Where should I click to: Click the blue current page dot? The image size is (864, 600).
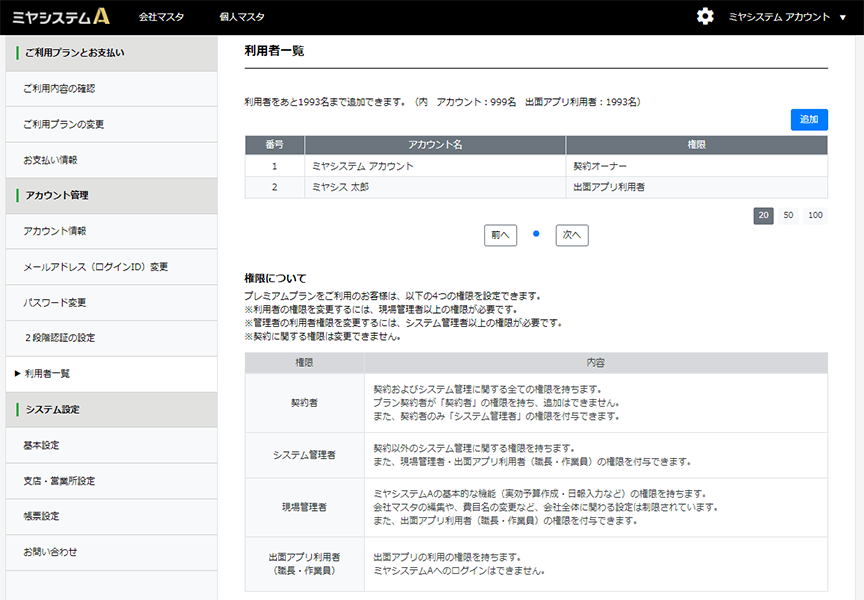[536, 234]
